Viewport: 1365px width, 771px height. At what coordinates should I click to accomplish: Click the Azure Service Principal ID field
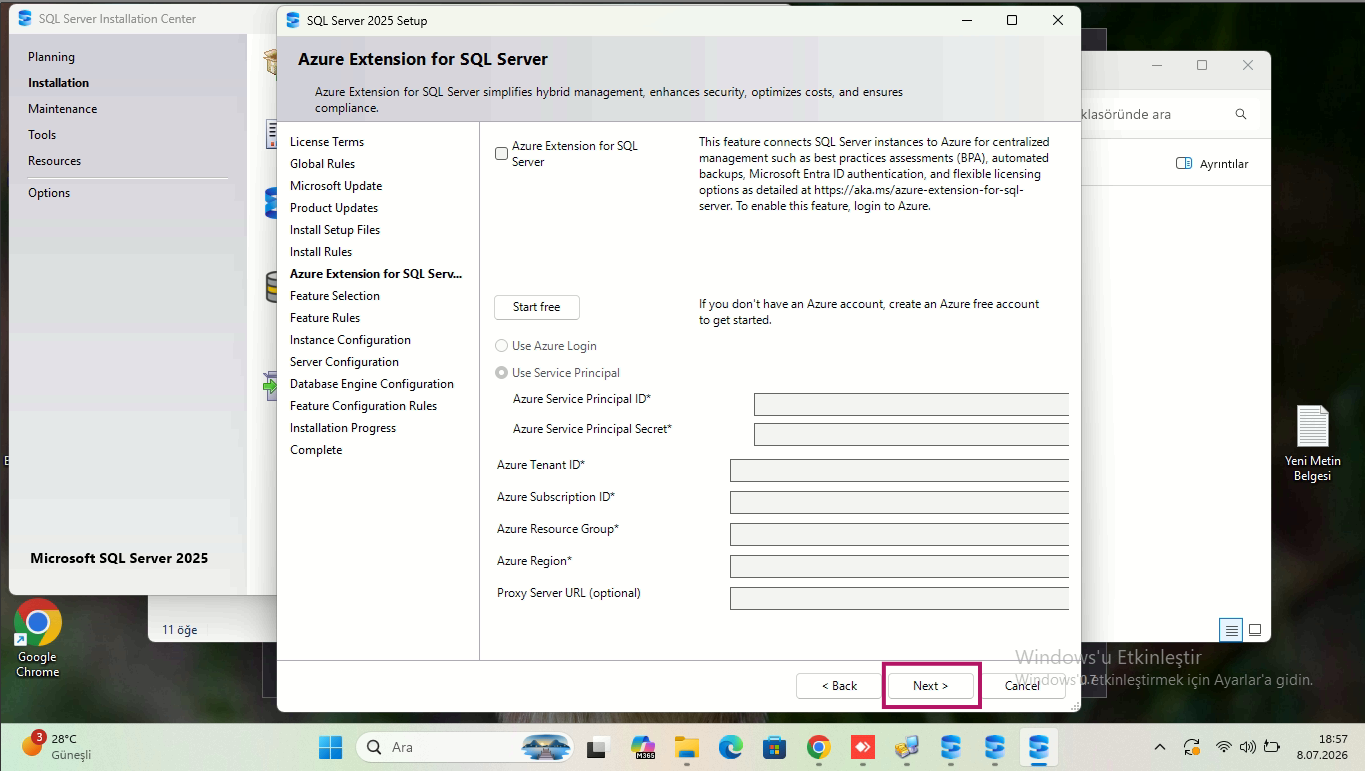(911, 404)
